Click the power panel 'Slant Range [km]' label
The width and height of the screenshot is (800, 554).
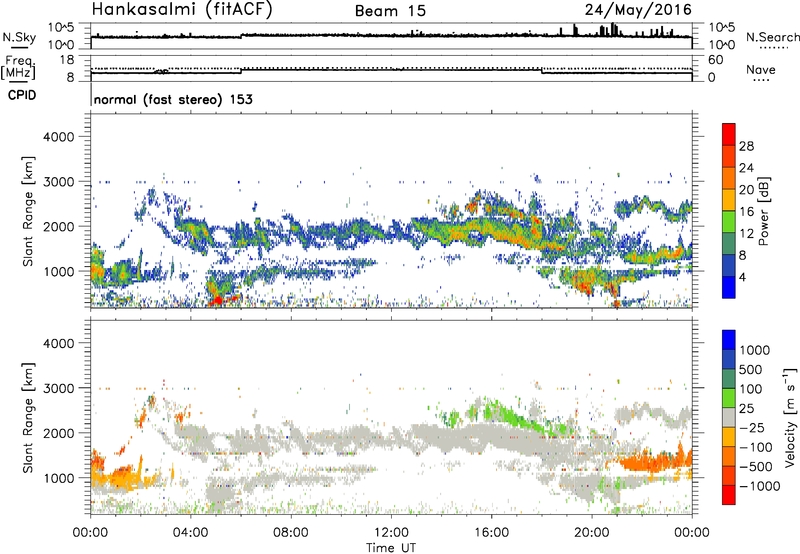28,211
